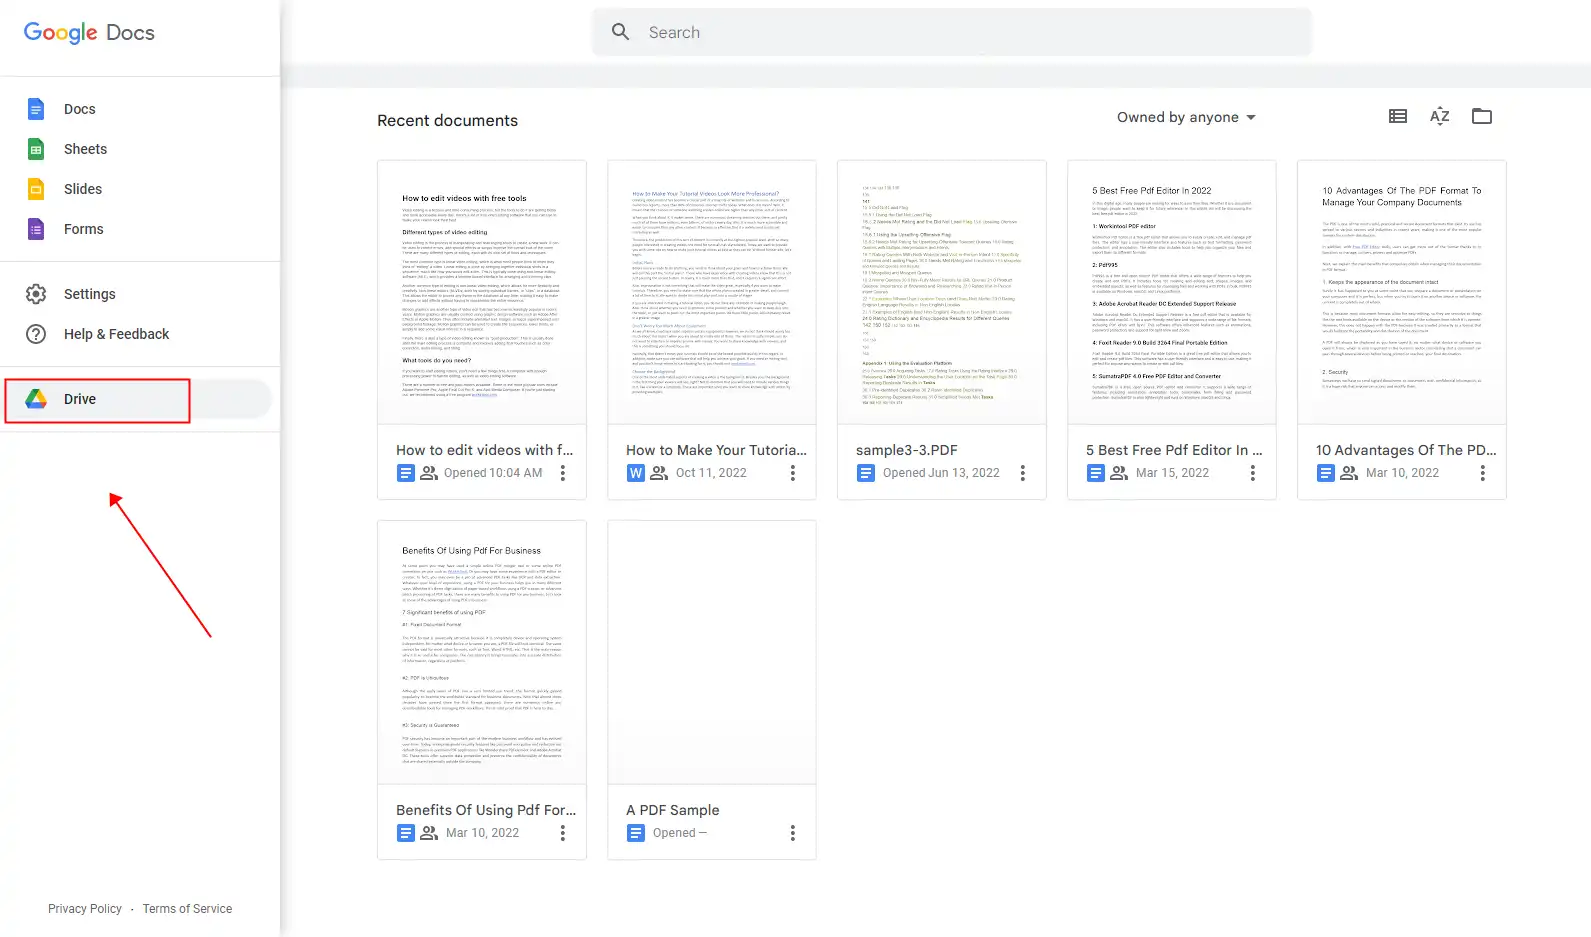1591x937 pixels.
Task: Click the 'Oct 11, 2022' date text
Action: [x=711, y=473]
